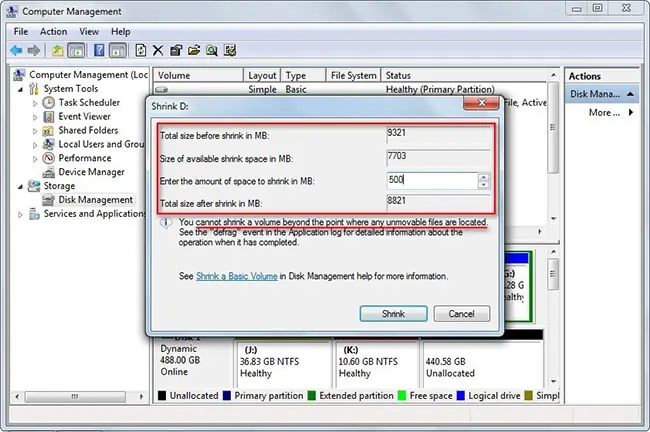
Task: Click the Device Manager icon in tree
Action: tap(49, 172)
